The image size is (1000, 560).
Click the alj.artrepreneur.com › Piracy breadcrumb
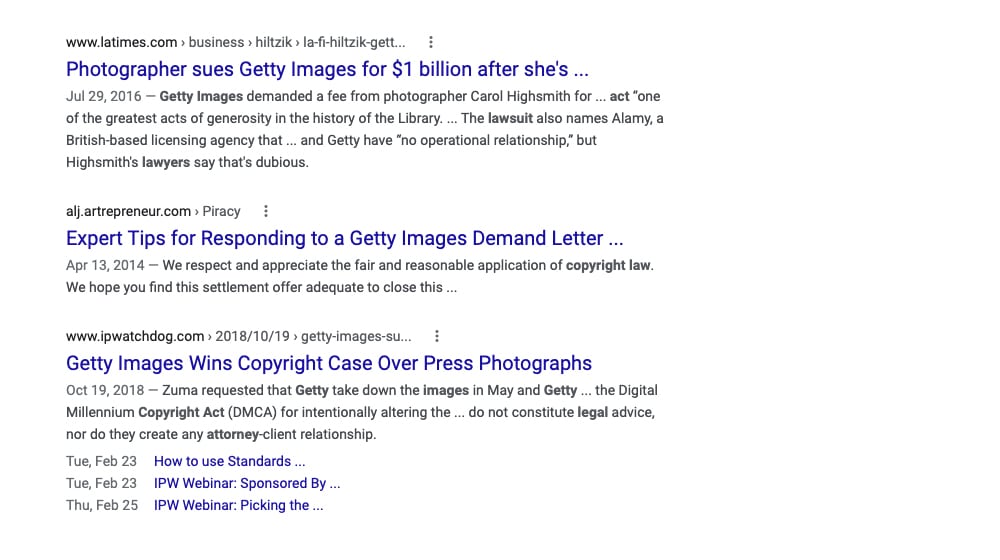coord(153,211)
